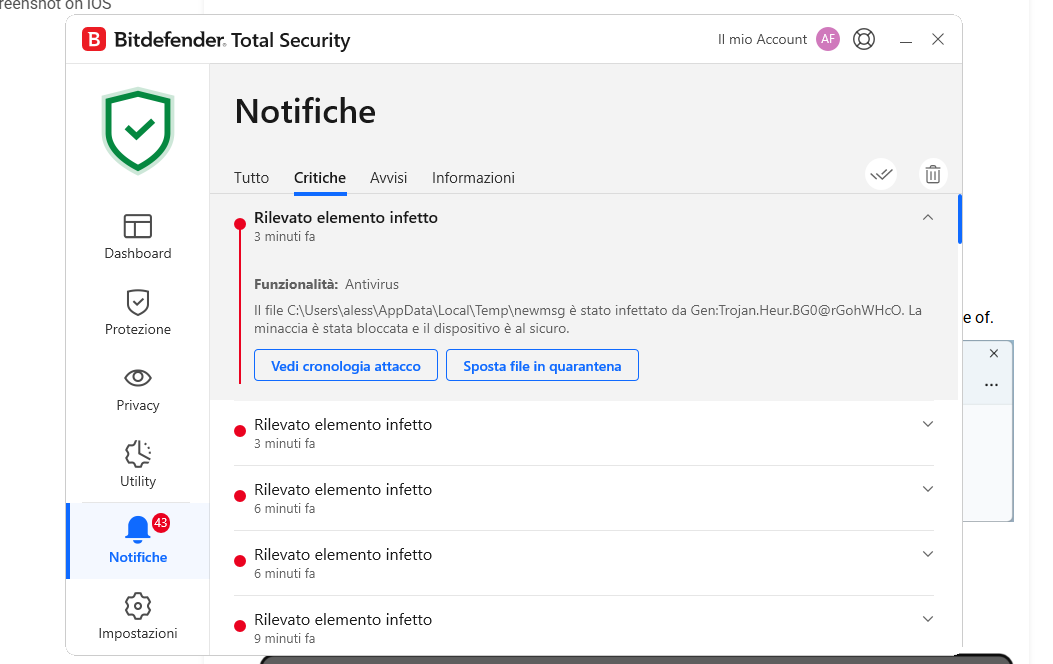Open the Impostazioni gear icon
This screenshot has width=1053, height=664.
138,606
